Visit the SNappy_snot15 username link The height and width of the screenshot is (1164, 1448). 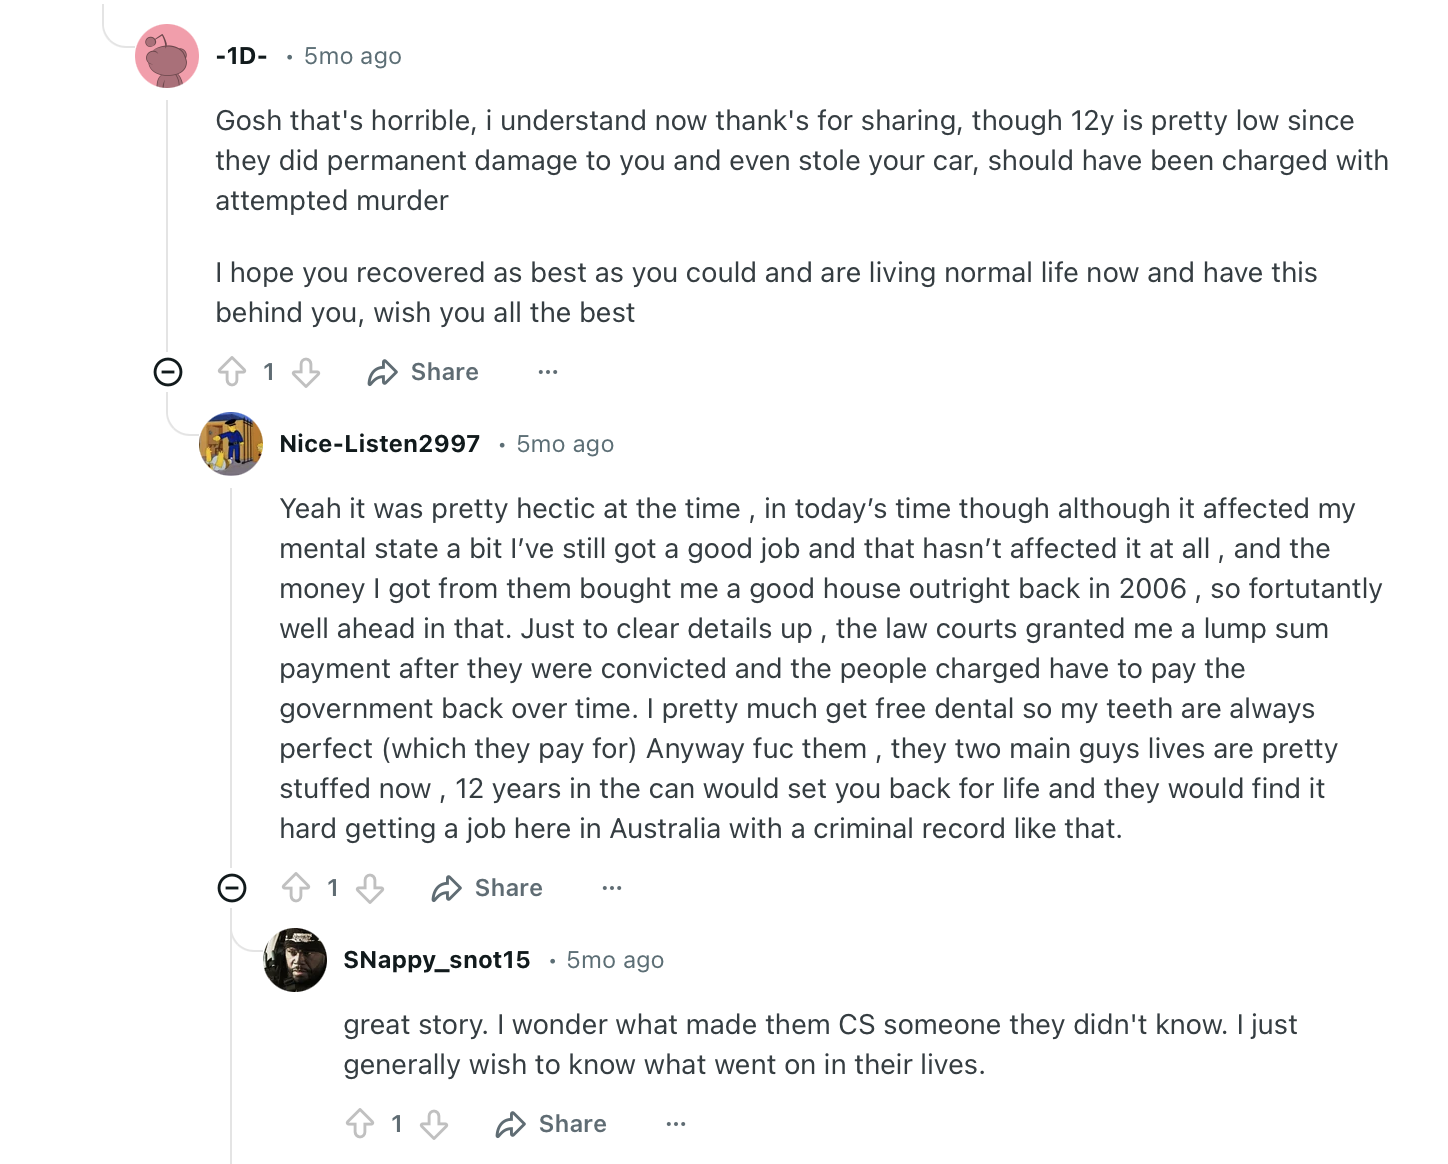click(437, 960)
